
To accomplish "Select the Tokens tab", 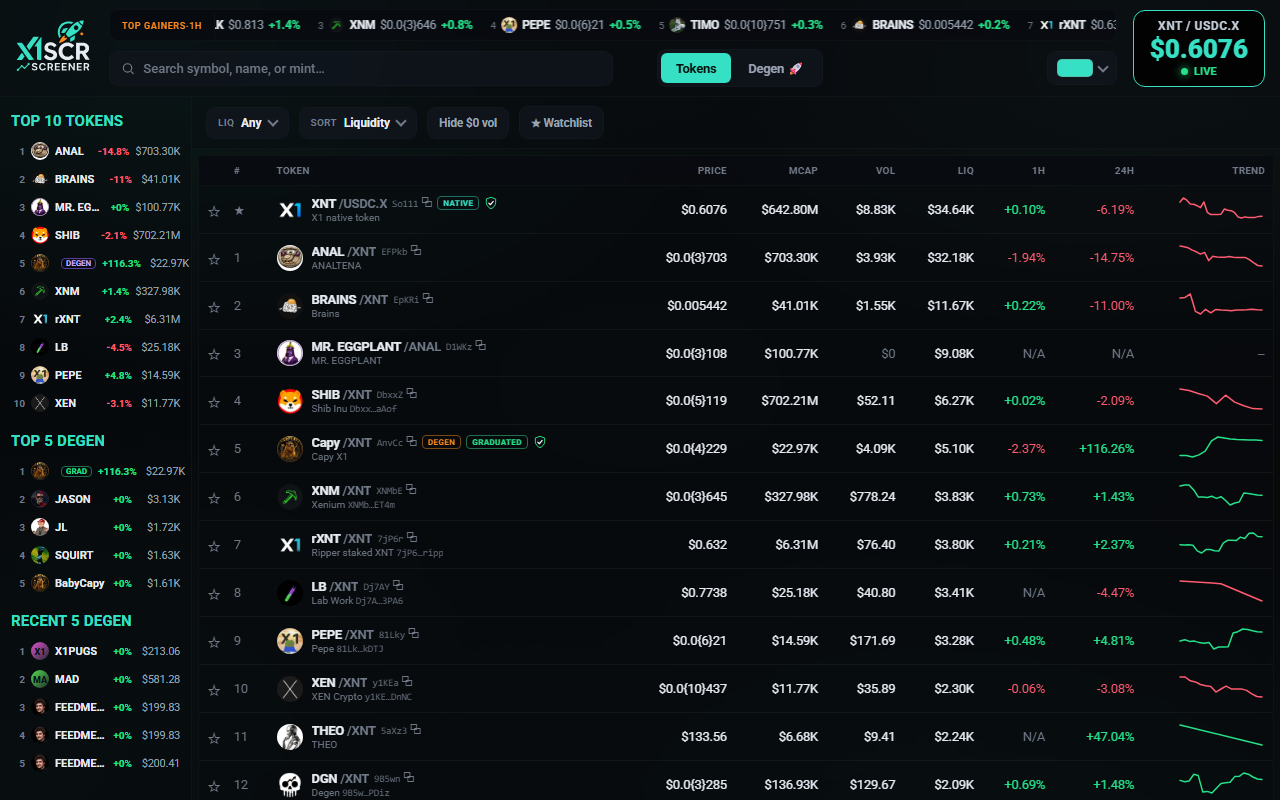I will 696,69.
